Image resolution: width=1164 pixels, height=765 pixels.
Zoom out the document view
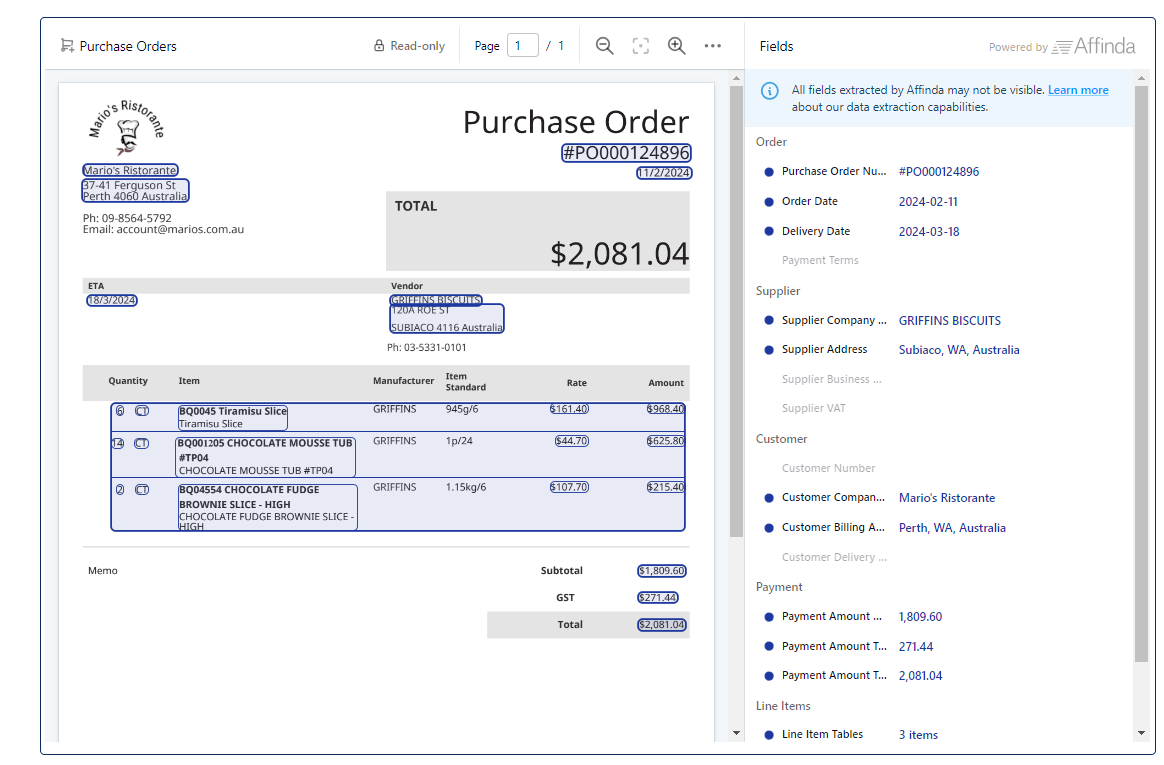point(604,46)
